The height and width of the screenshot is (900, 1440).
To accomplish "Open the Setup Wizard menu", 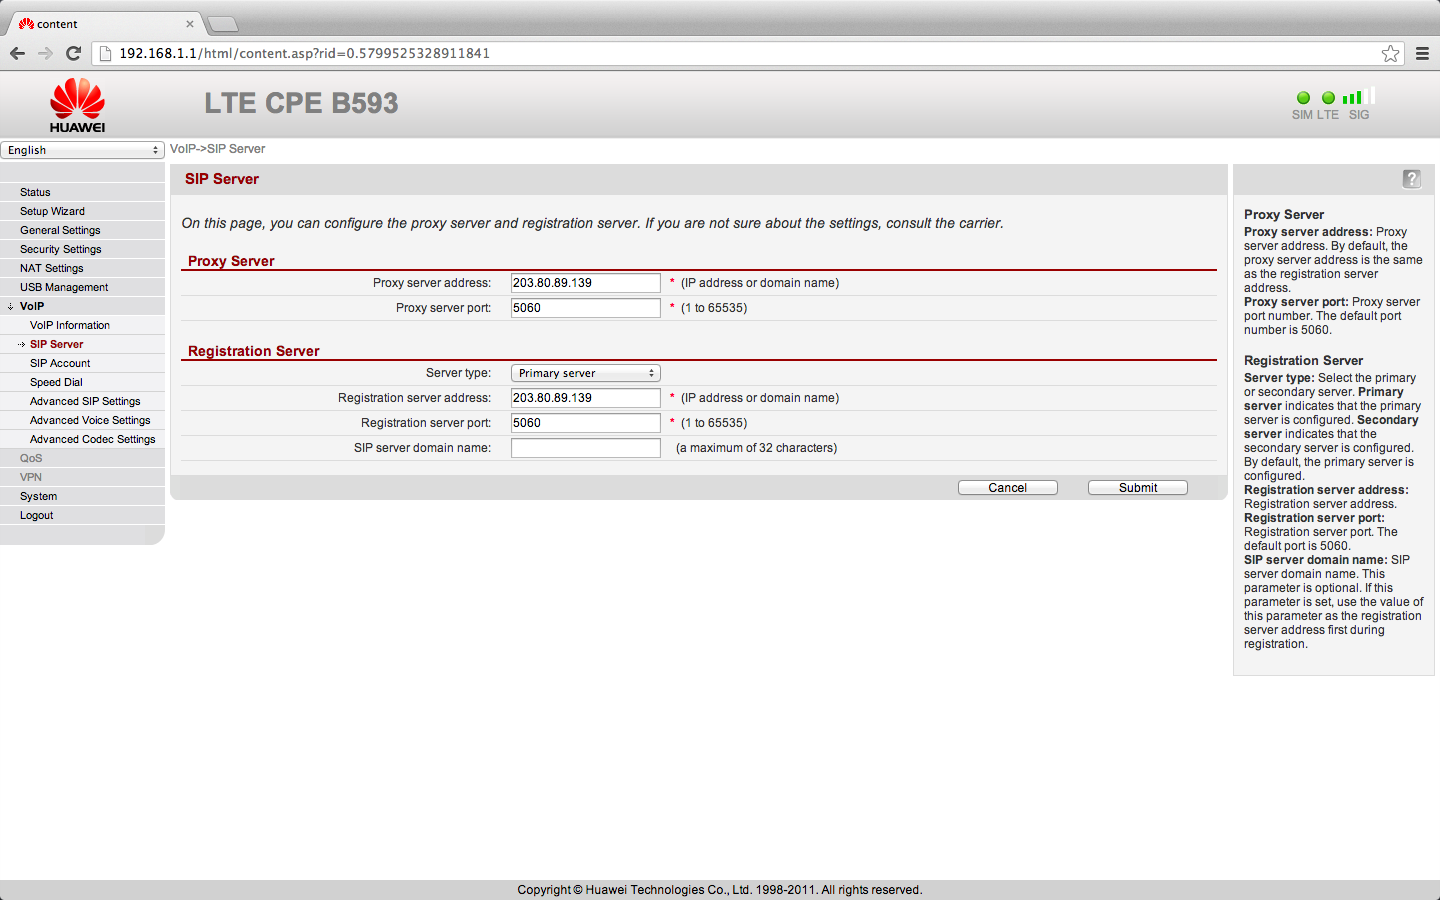I will pos(52,211).
